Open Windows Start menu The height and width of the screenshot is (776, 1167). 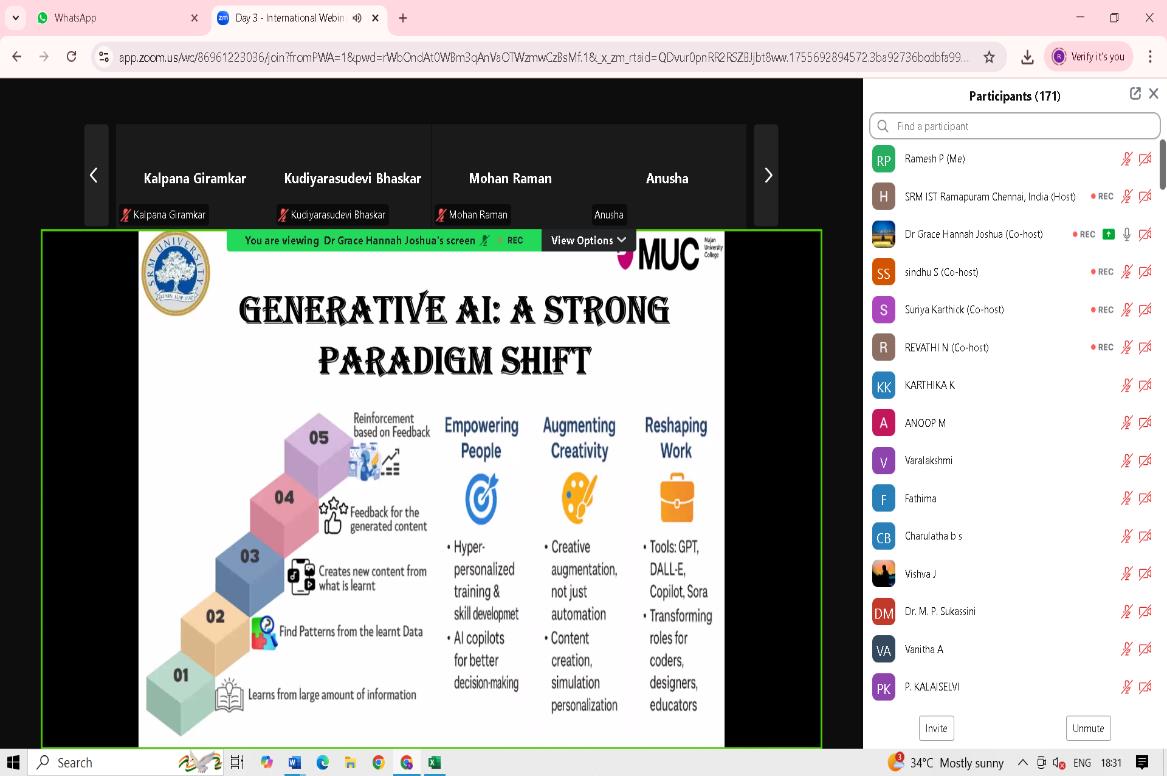coord(13,763)
